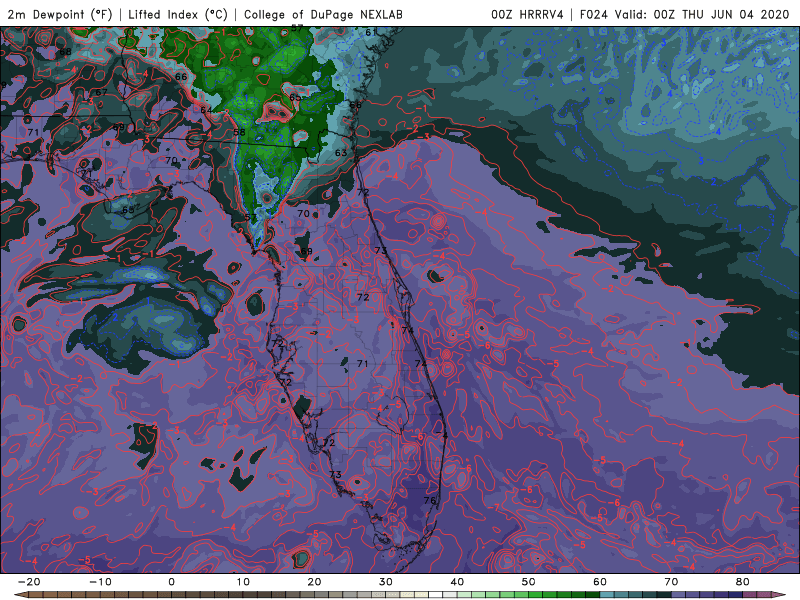Click the 67 dewpoint value on the map

[101, 92]
